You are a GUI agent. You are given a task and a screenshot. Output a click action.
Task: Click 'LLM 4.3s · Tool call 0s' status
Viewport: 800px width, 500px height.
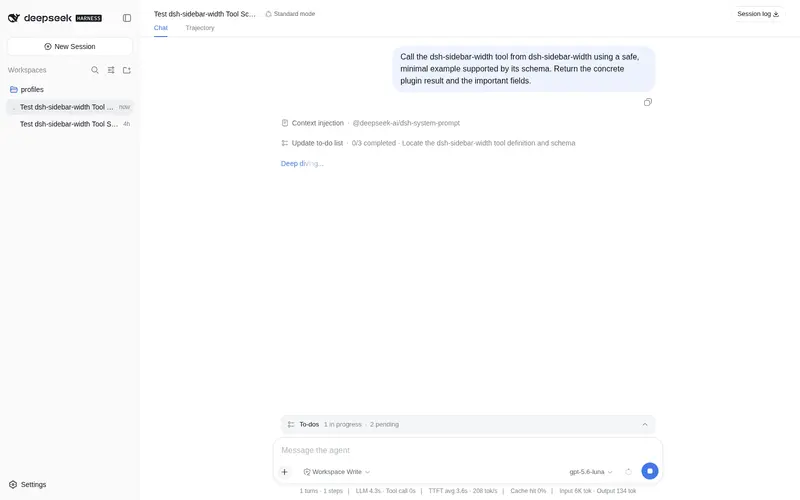(385, 491)
